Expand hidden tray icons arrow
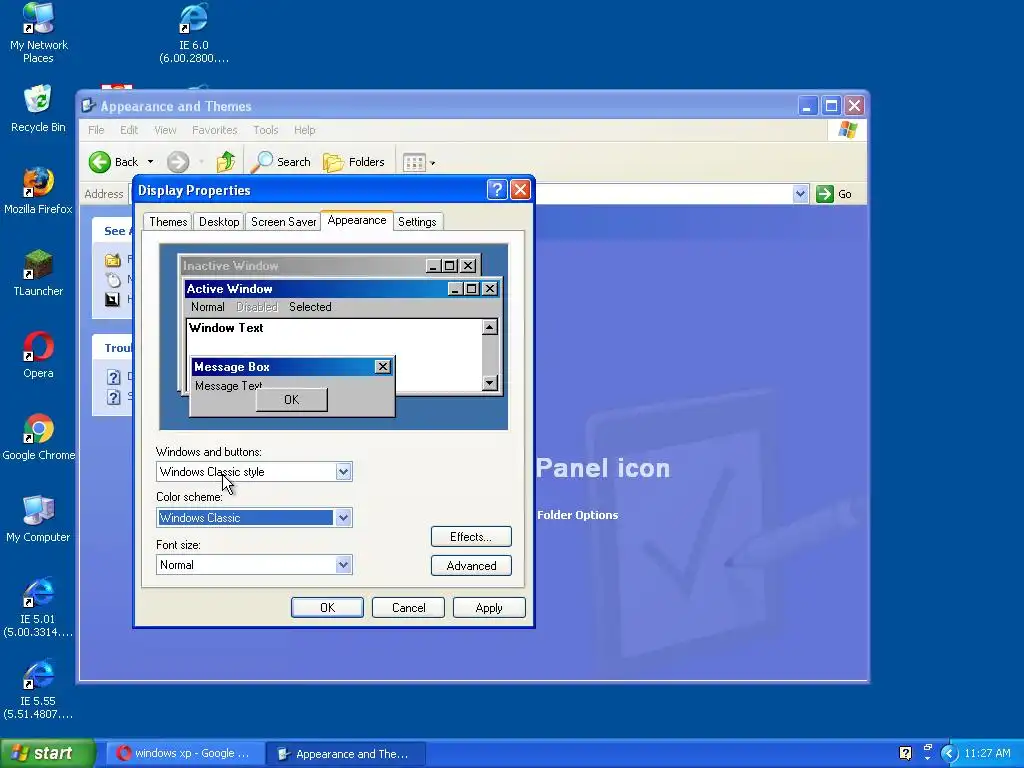The image size is (1024, 768). (949, 754)
